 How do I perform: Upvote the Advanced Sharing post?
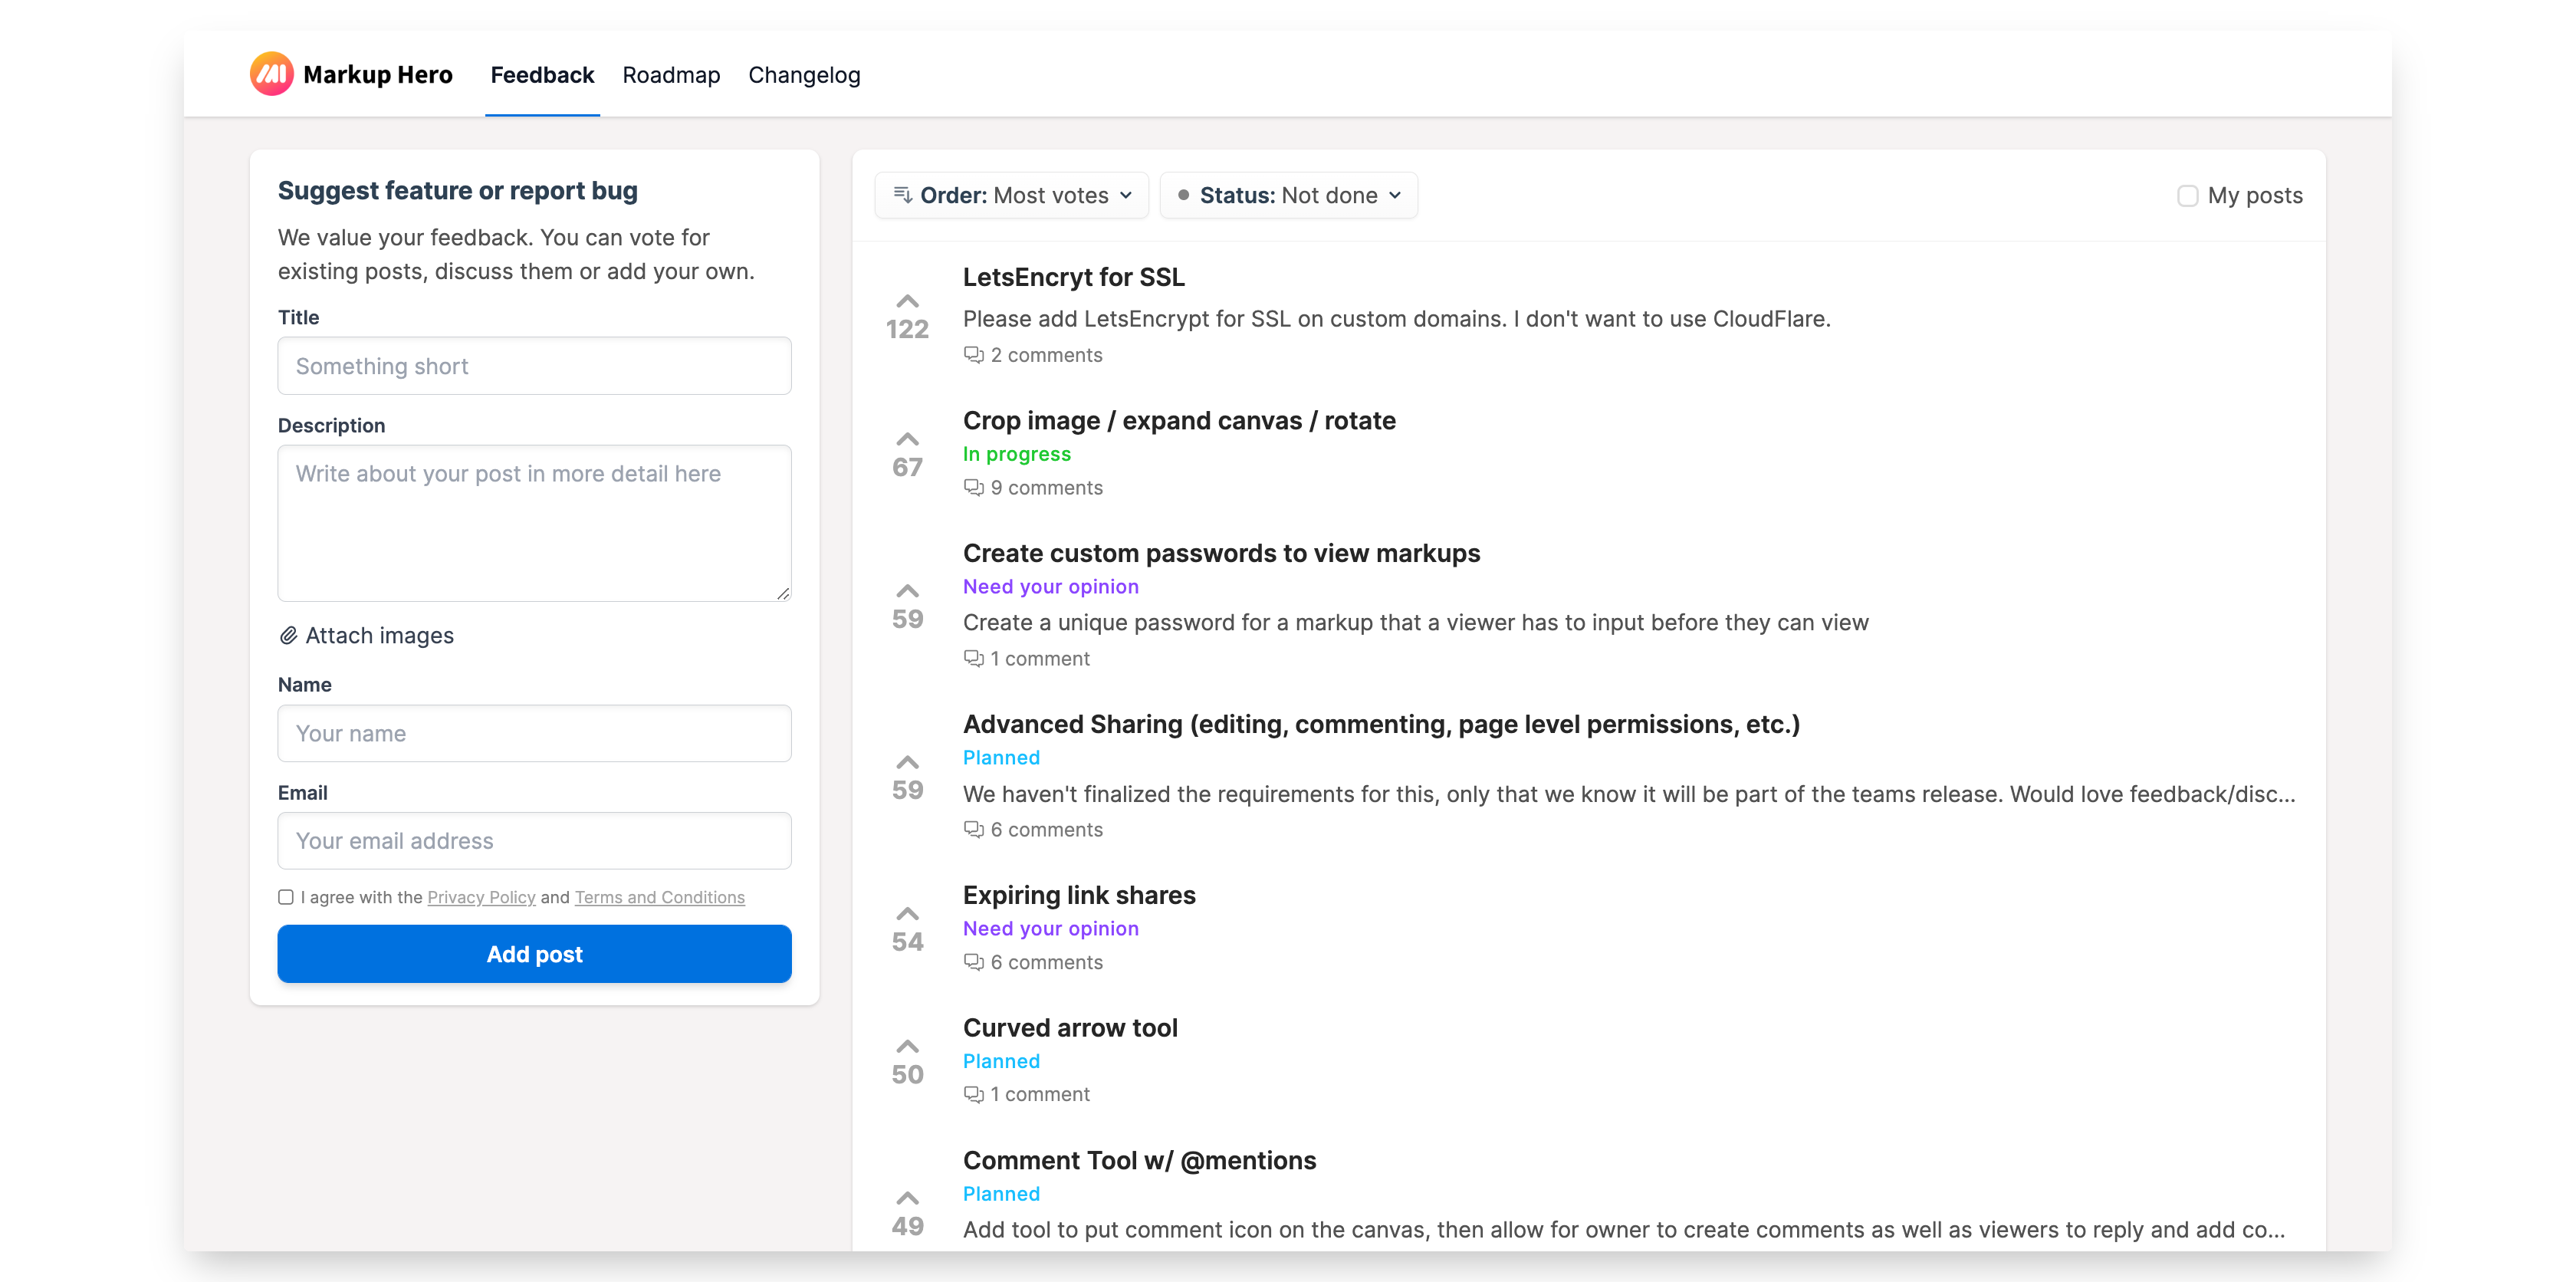[x=907, y=762]
